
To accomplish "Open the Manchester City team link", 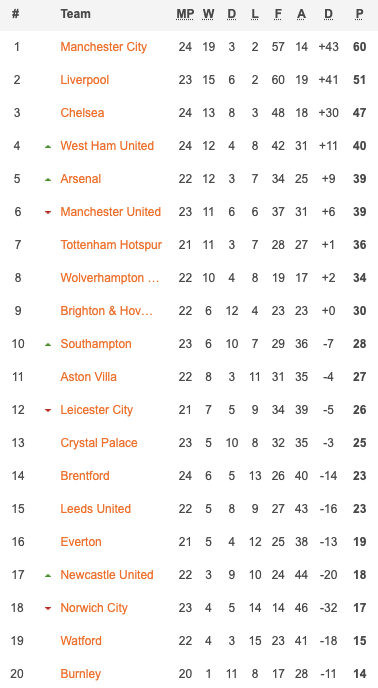I will coord(104,47).
